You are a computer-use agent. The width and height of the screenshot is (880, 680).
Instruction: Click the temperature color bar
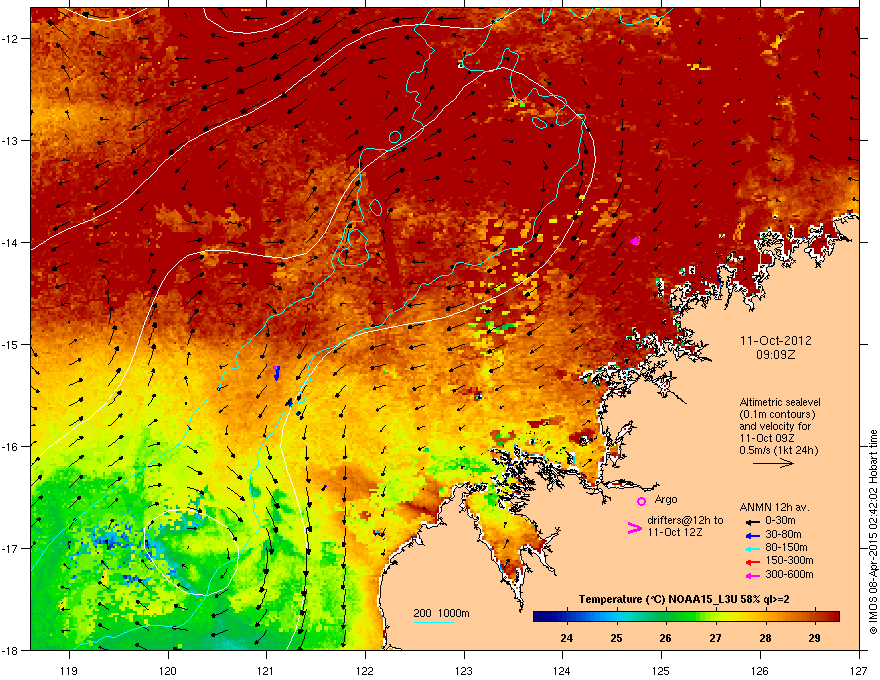pyautogui.click(x=686, y=616)
